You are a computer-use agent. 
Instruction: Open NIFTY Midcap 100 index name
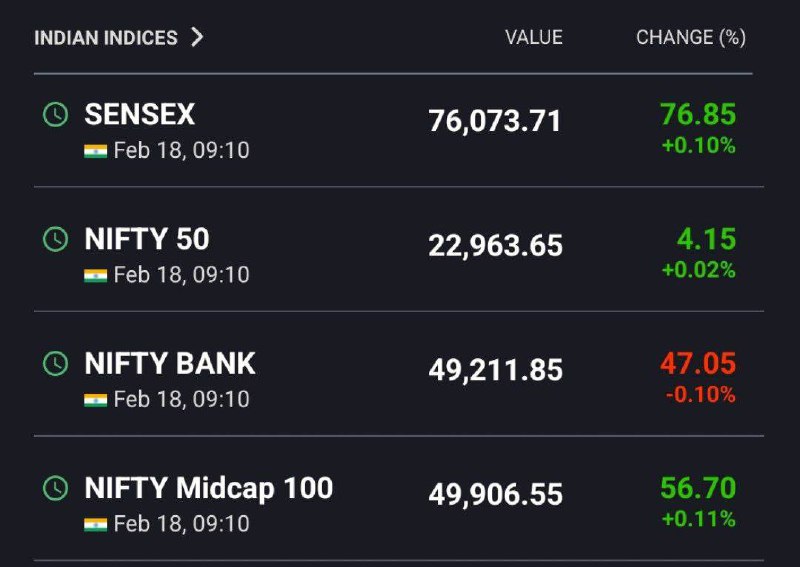pyautogui.click(x=209, y=488)
